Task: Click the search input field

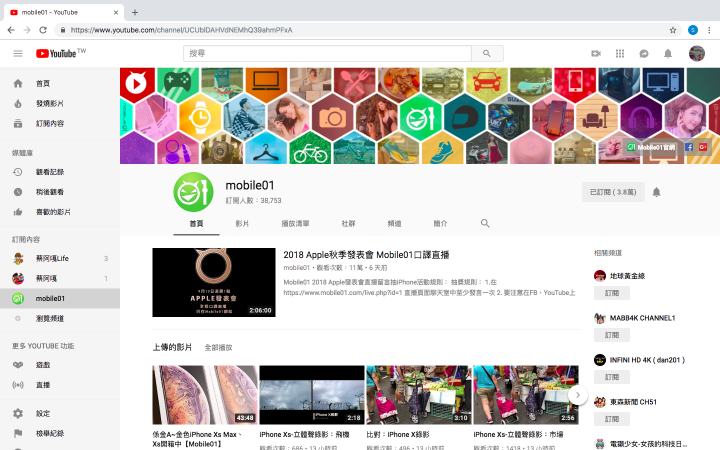Action: pos(327,53)
